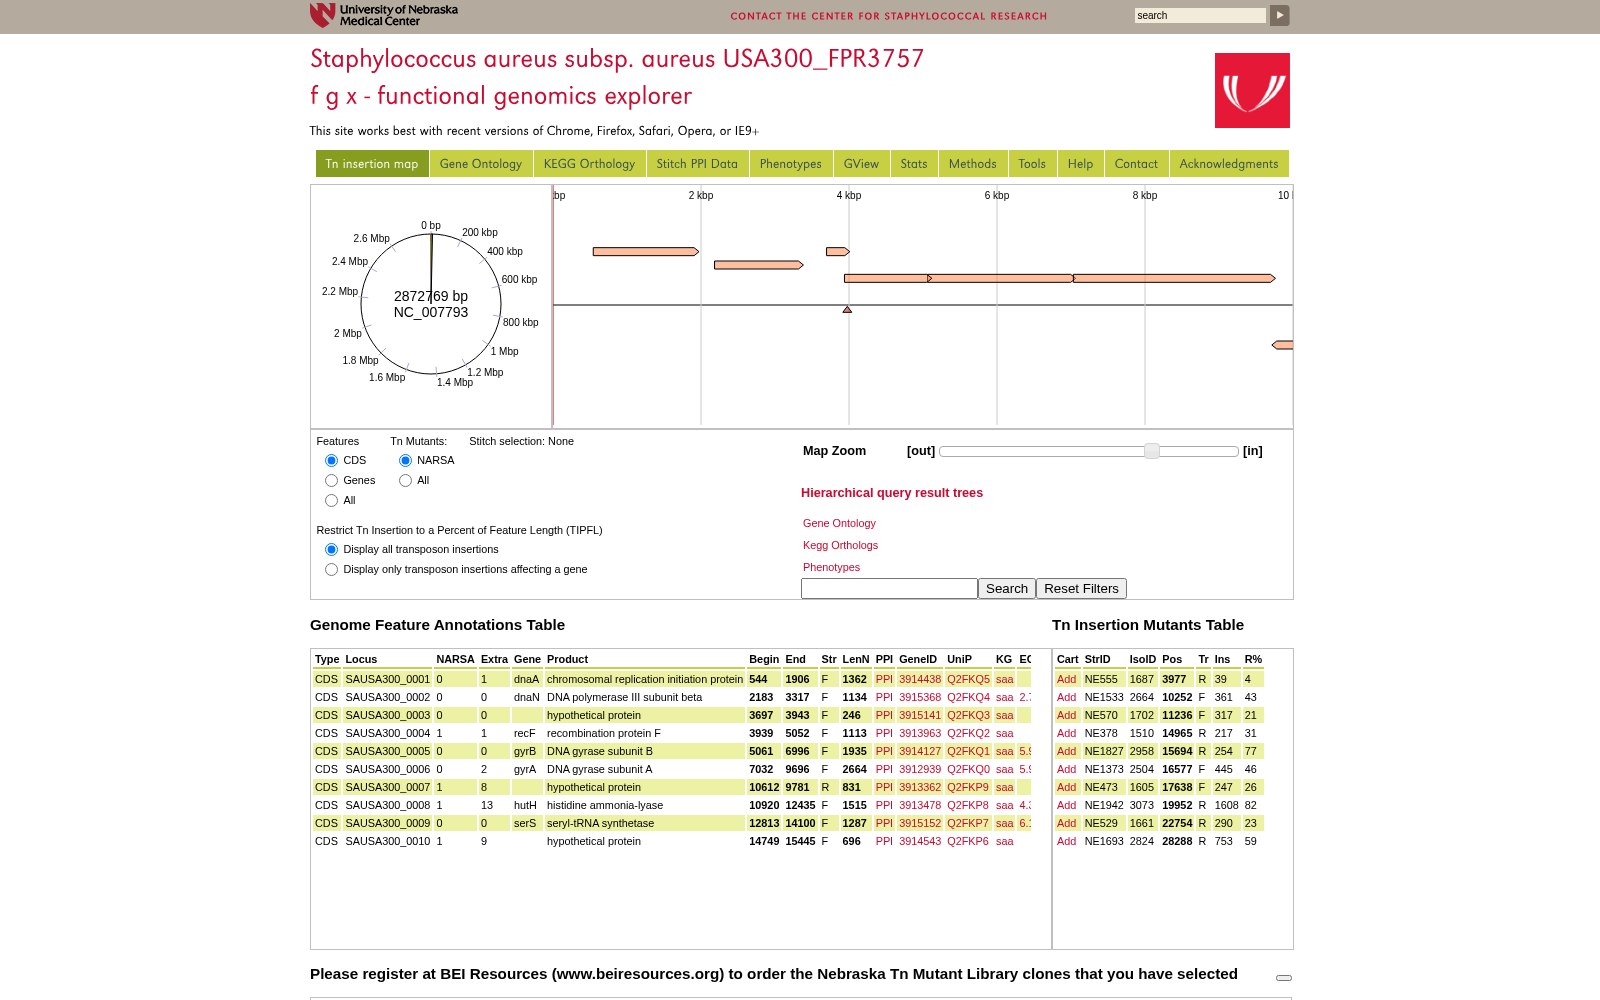1600x1000 pixels.
Task: Choose Display all transposon insertions
Action: (x=331, y=550)
